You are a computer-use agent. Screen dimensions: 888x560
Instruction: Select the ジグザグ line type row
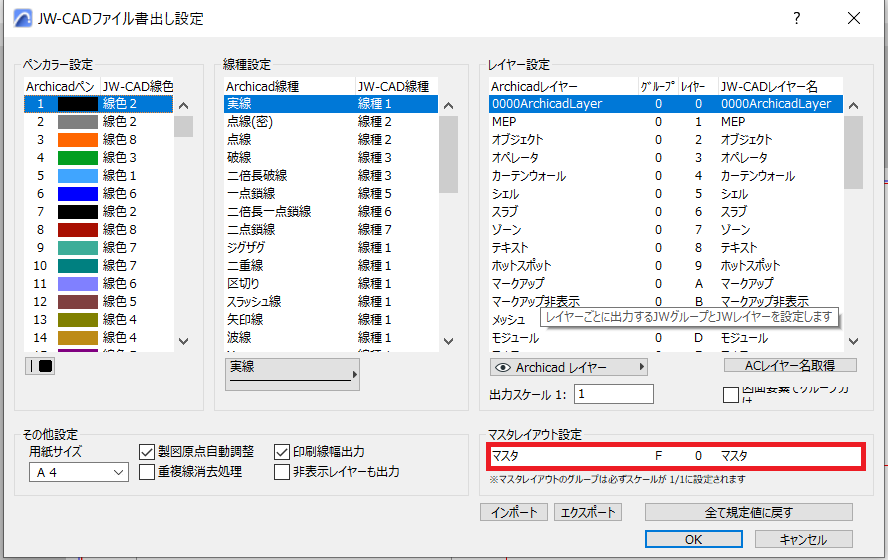click(331, 247)
